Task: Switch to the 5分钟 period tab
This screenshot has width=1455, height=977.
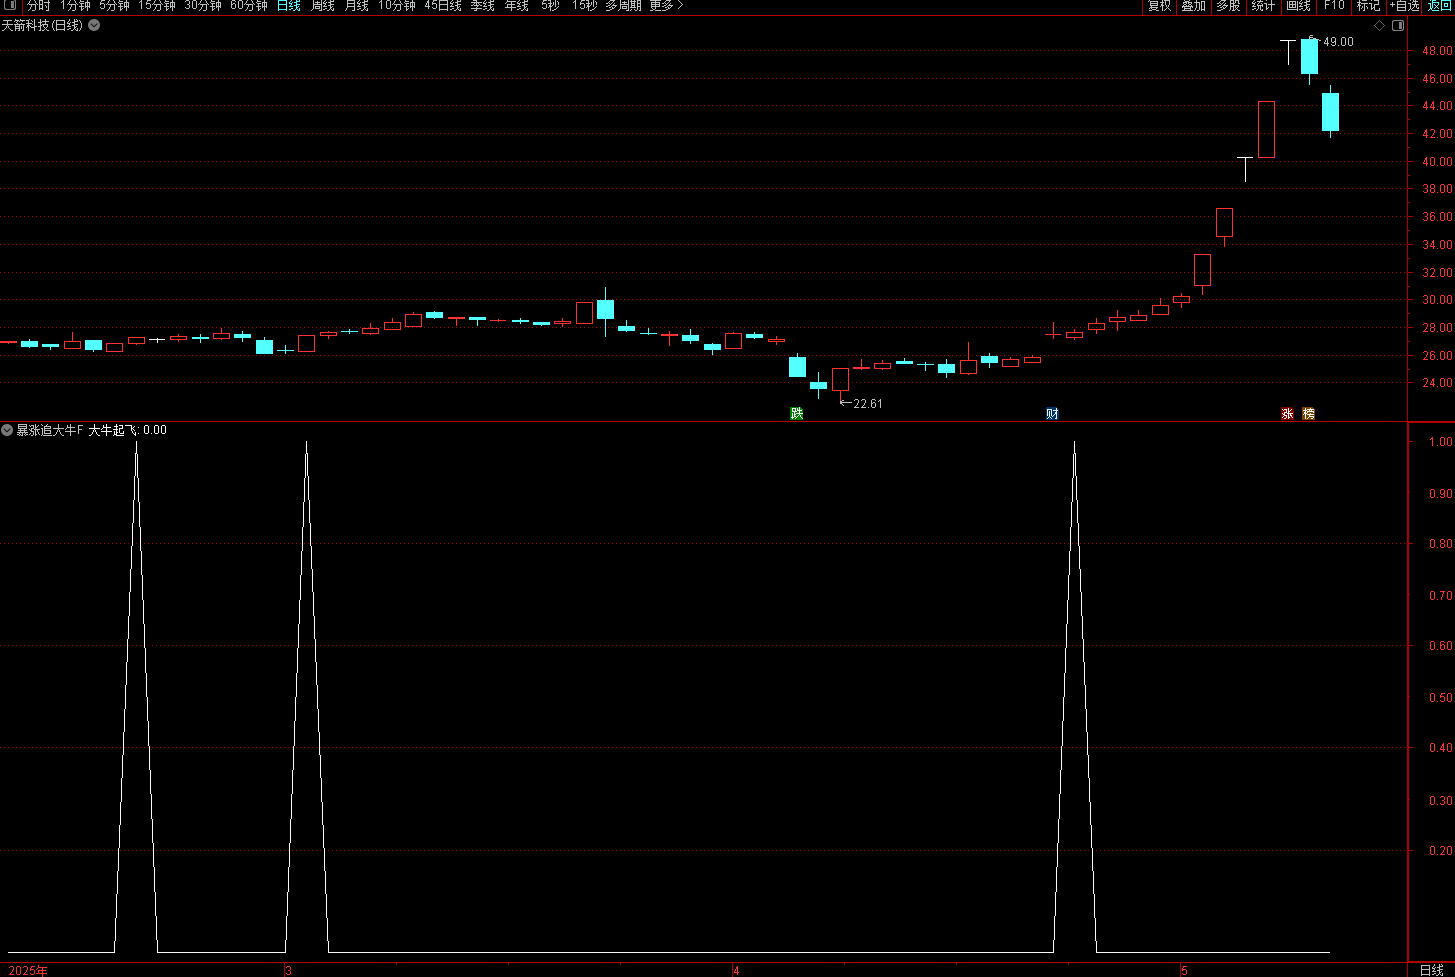Action: [114, 6]
